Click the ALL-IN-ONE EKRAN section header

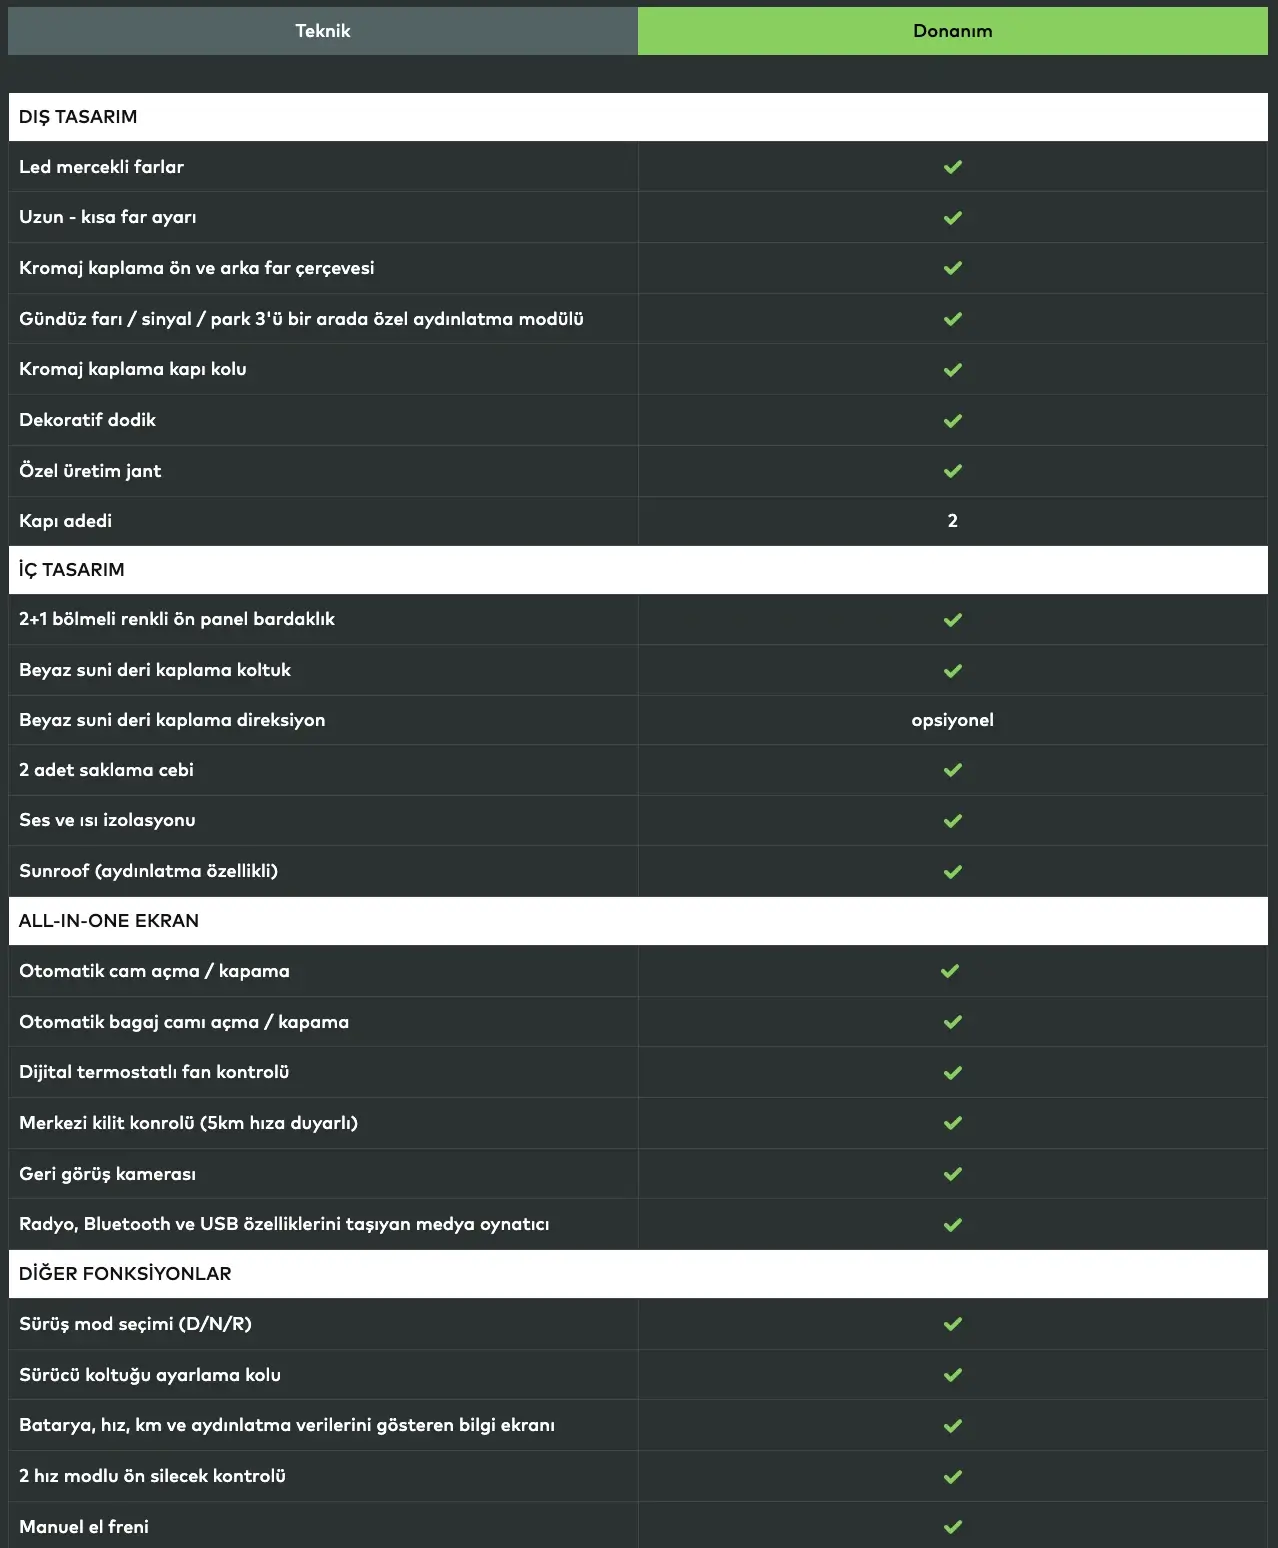point(109,921)
